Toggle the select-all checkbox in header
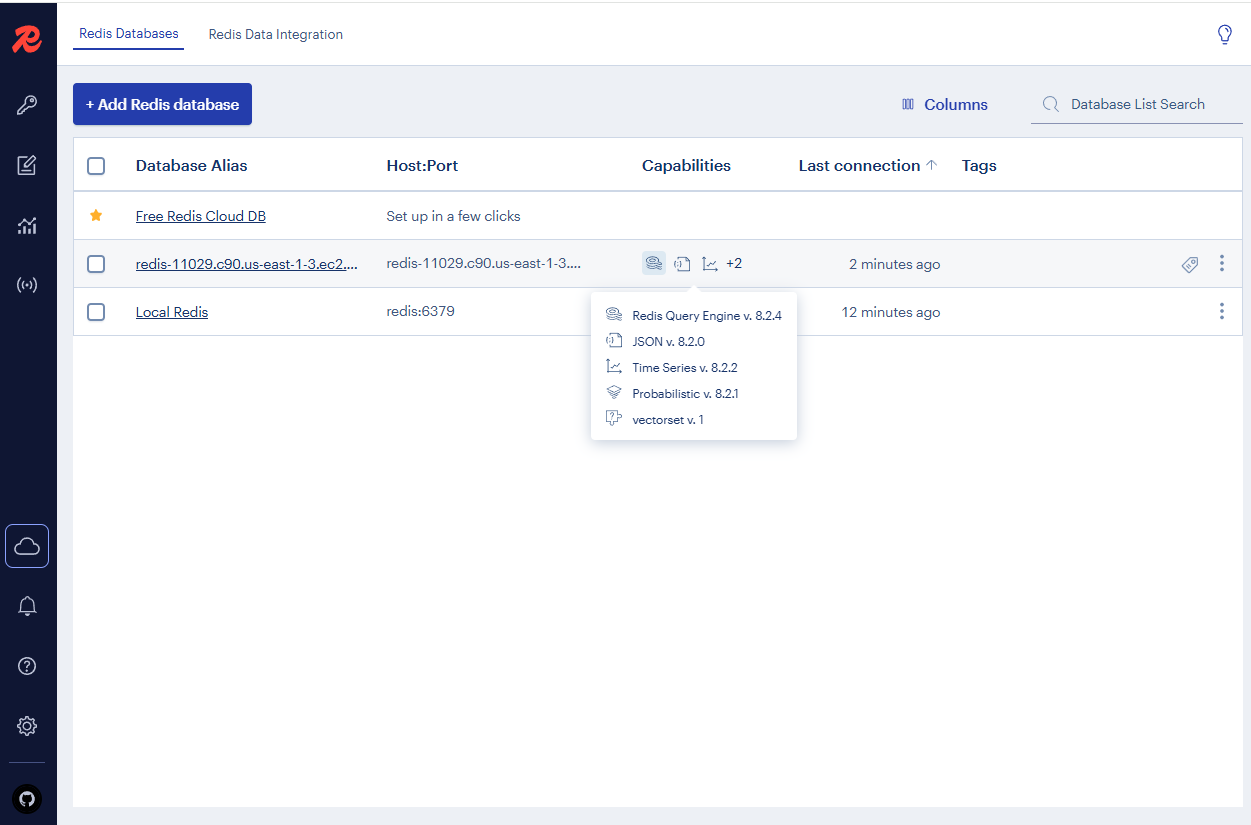This screenshot has height=825, width=1251. (x=96, y=166)
